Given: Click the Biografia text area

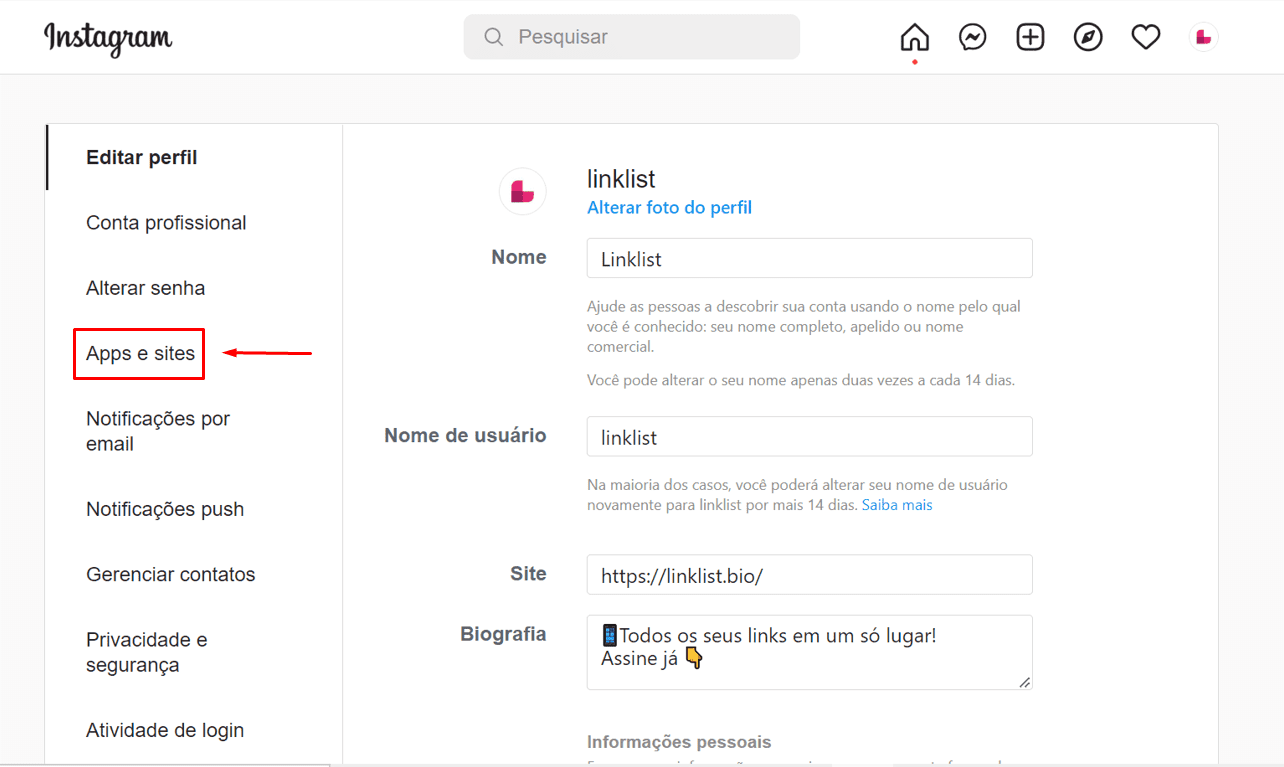Looking at the screenshot, I should [x=809, y=652].
